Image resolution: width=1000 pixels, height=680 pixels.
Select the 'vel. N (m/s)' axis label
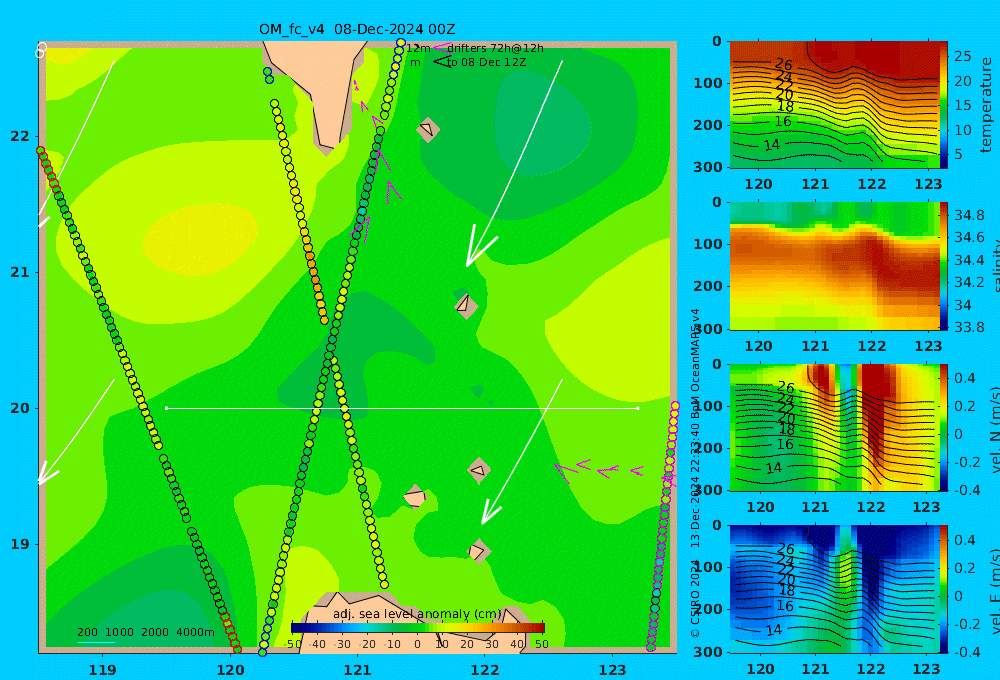tap(994, 429)
